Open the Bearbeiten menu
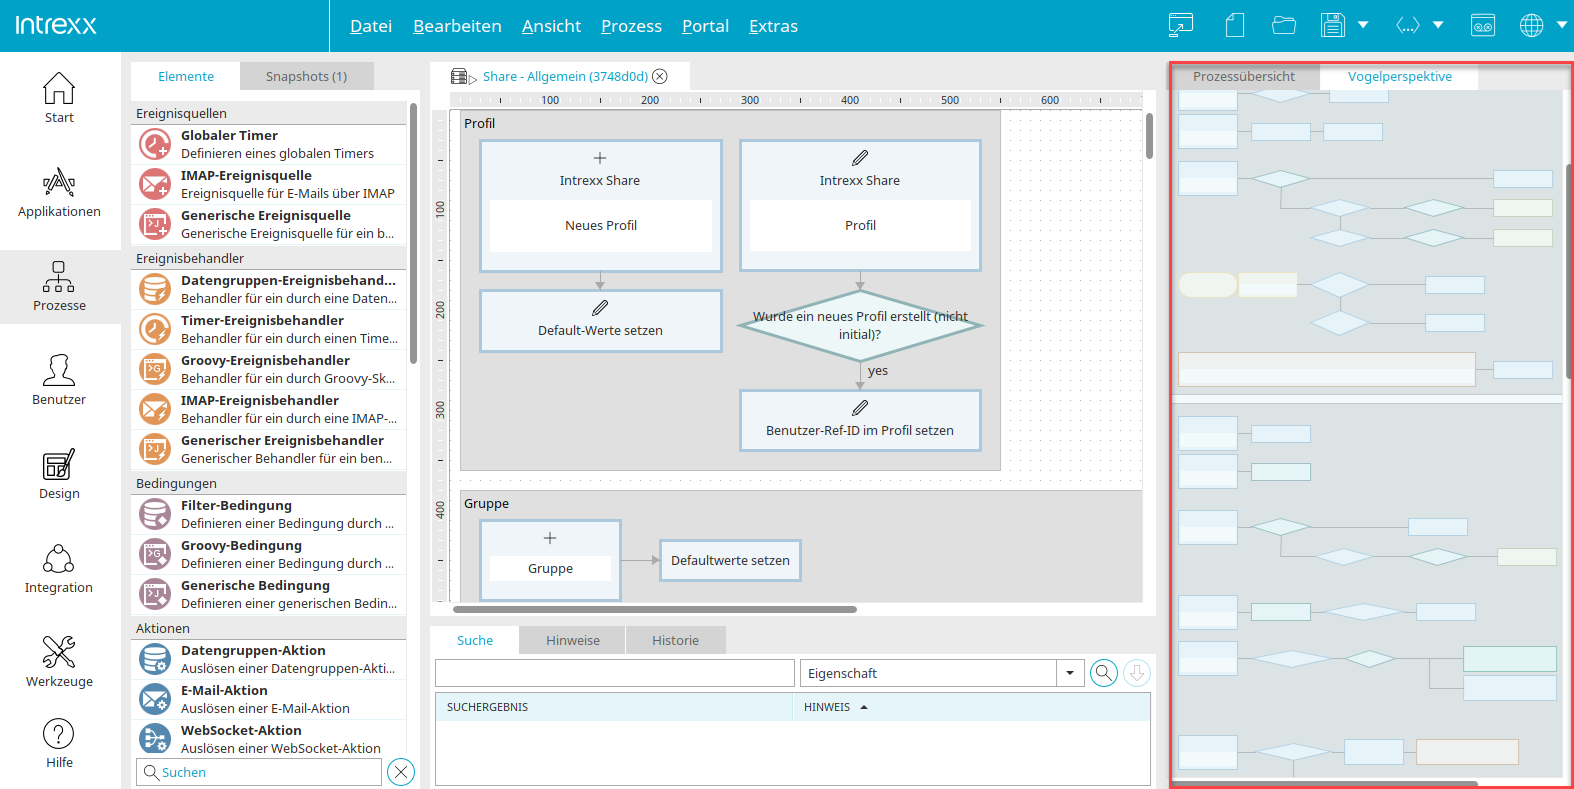The height and width of the screenshot is (789, 1574). [457, 26]
